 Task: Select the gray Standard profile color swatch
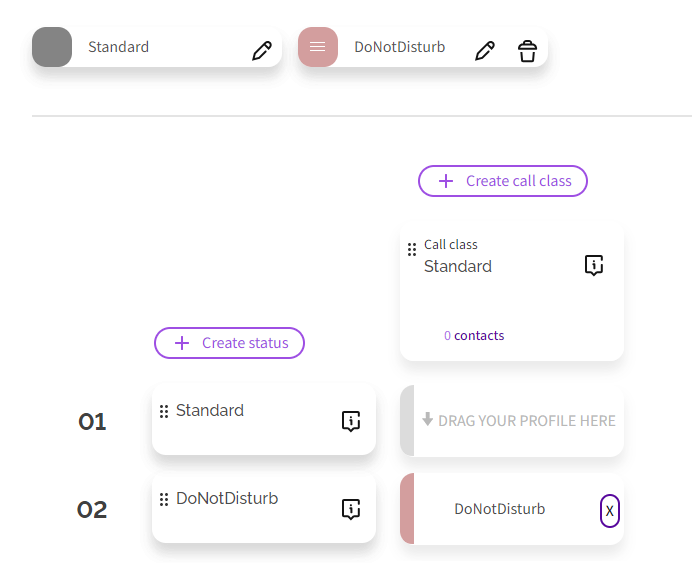(52, 47)
